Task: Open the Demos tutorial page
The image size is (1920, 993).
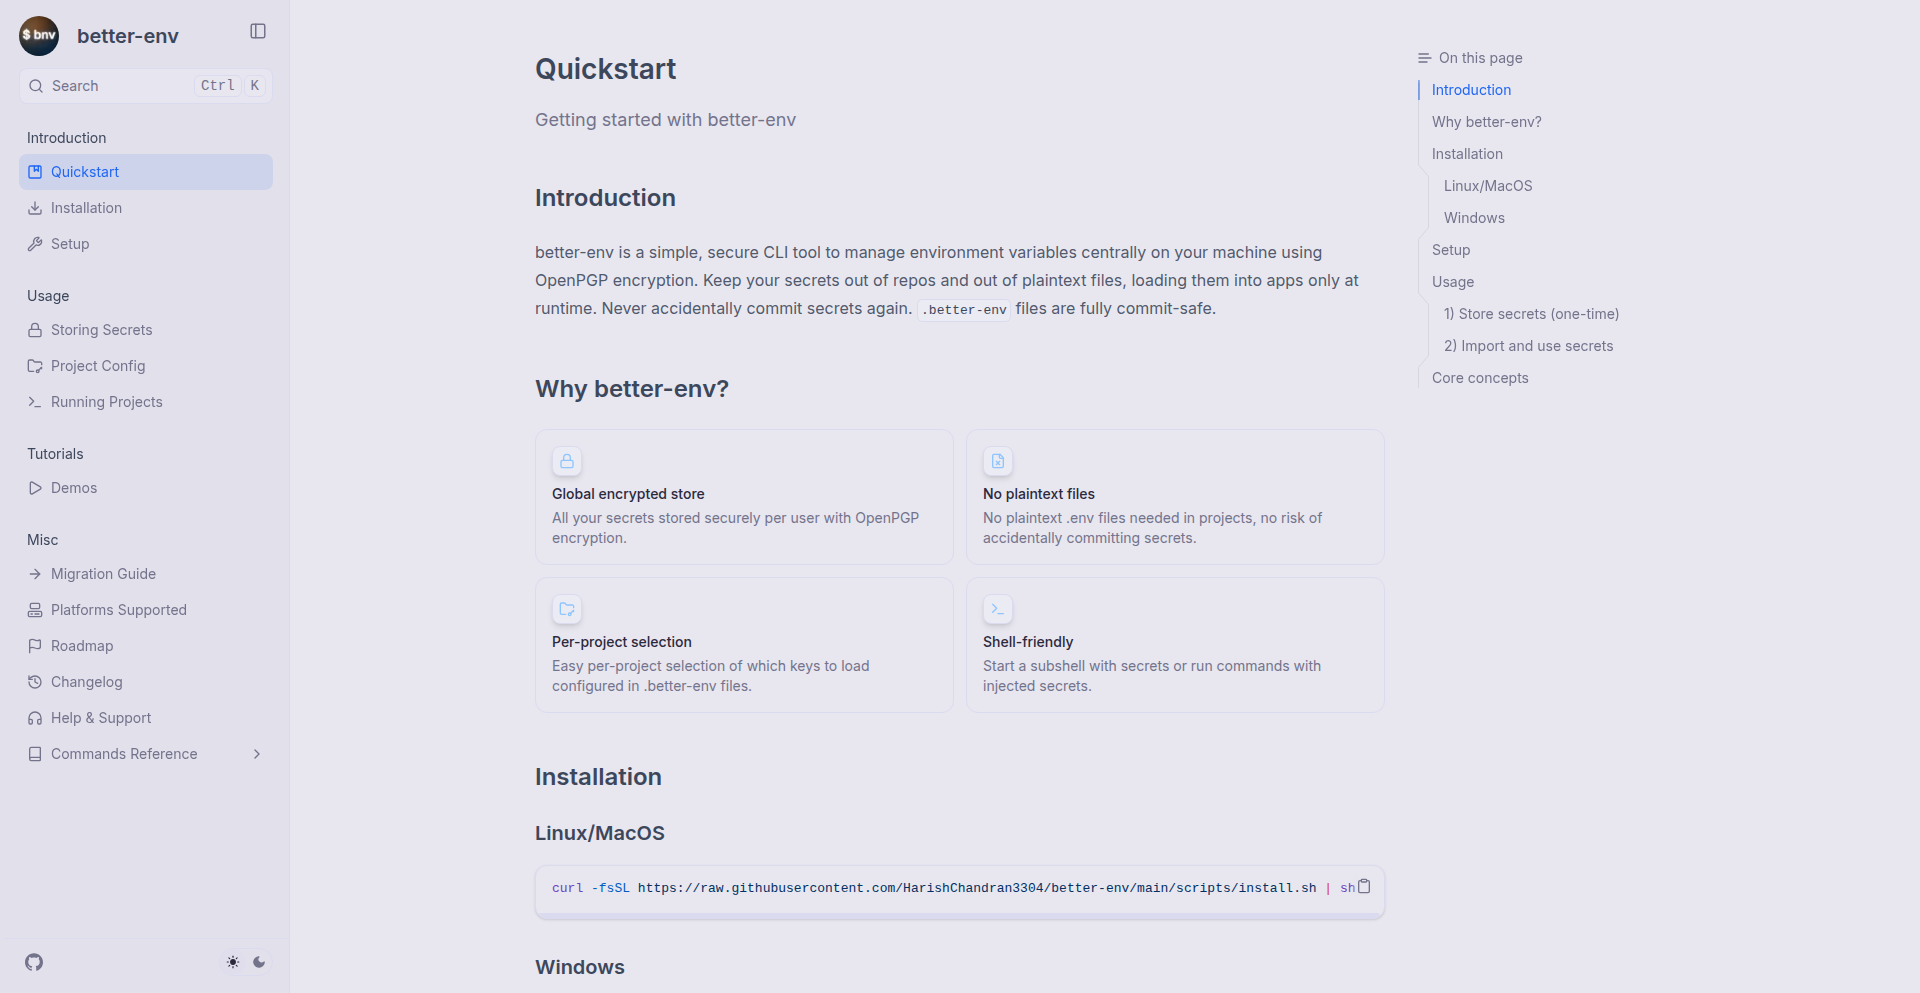Action: point(74,488)
